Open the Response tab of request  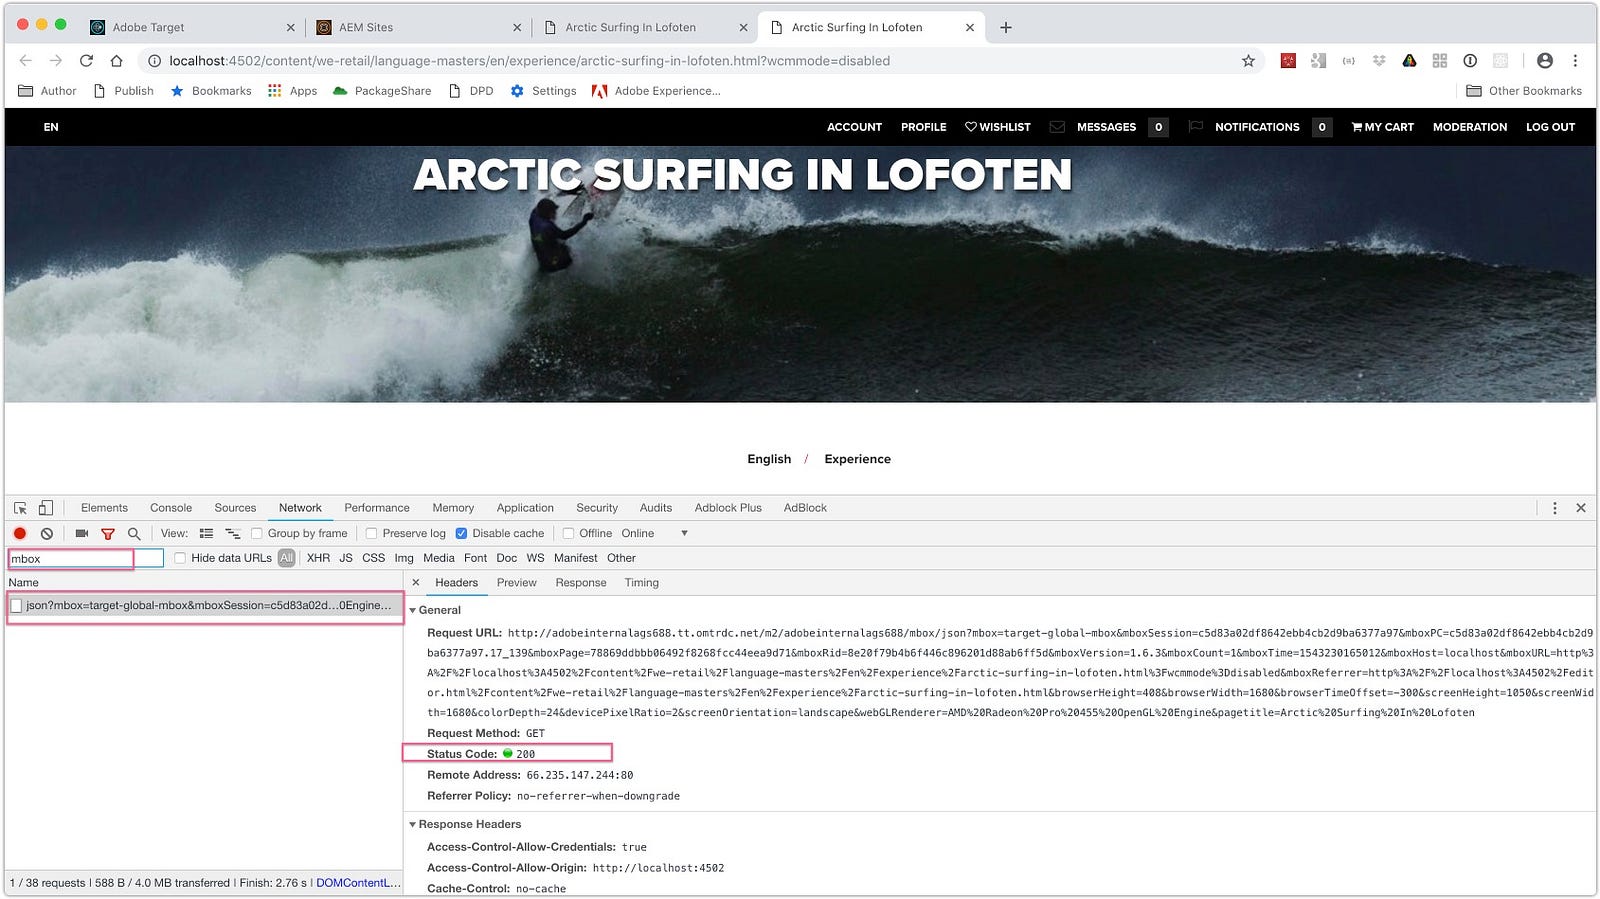tap(580, 583)
